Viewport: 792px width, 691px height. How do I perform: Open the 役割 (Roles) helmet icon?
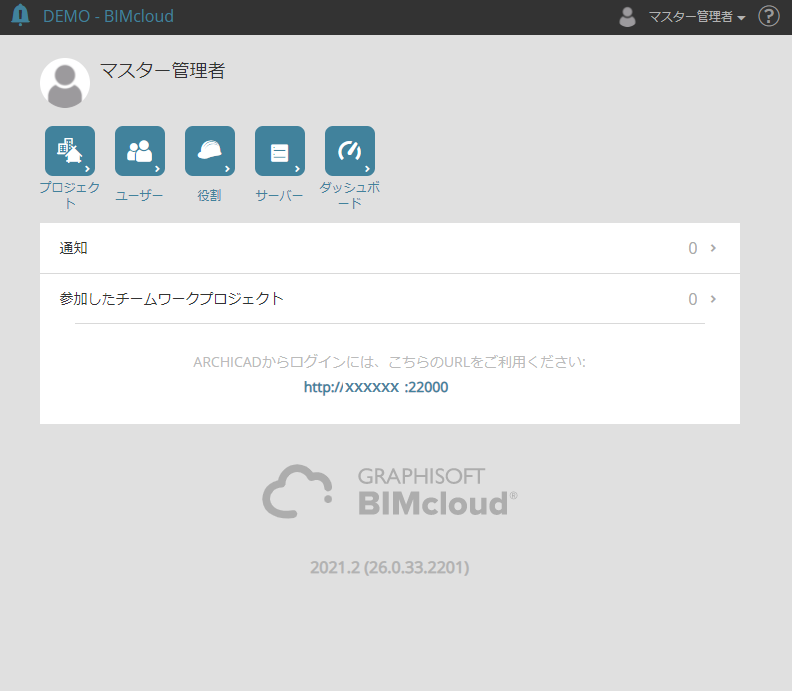point(210,151)
